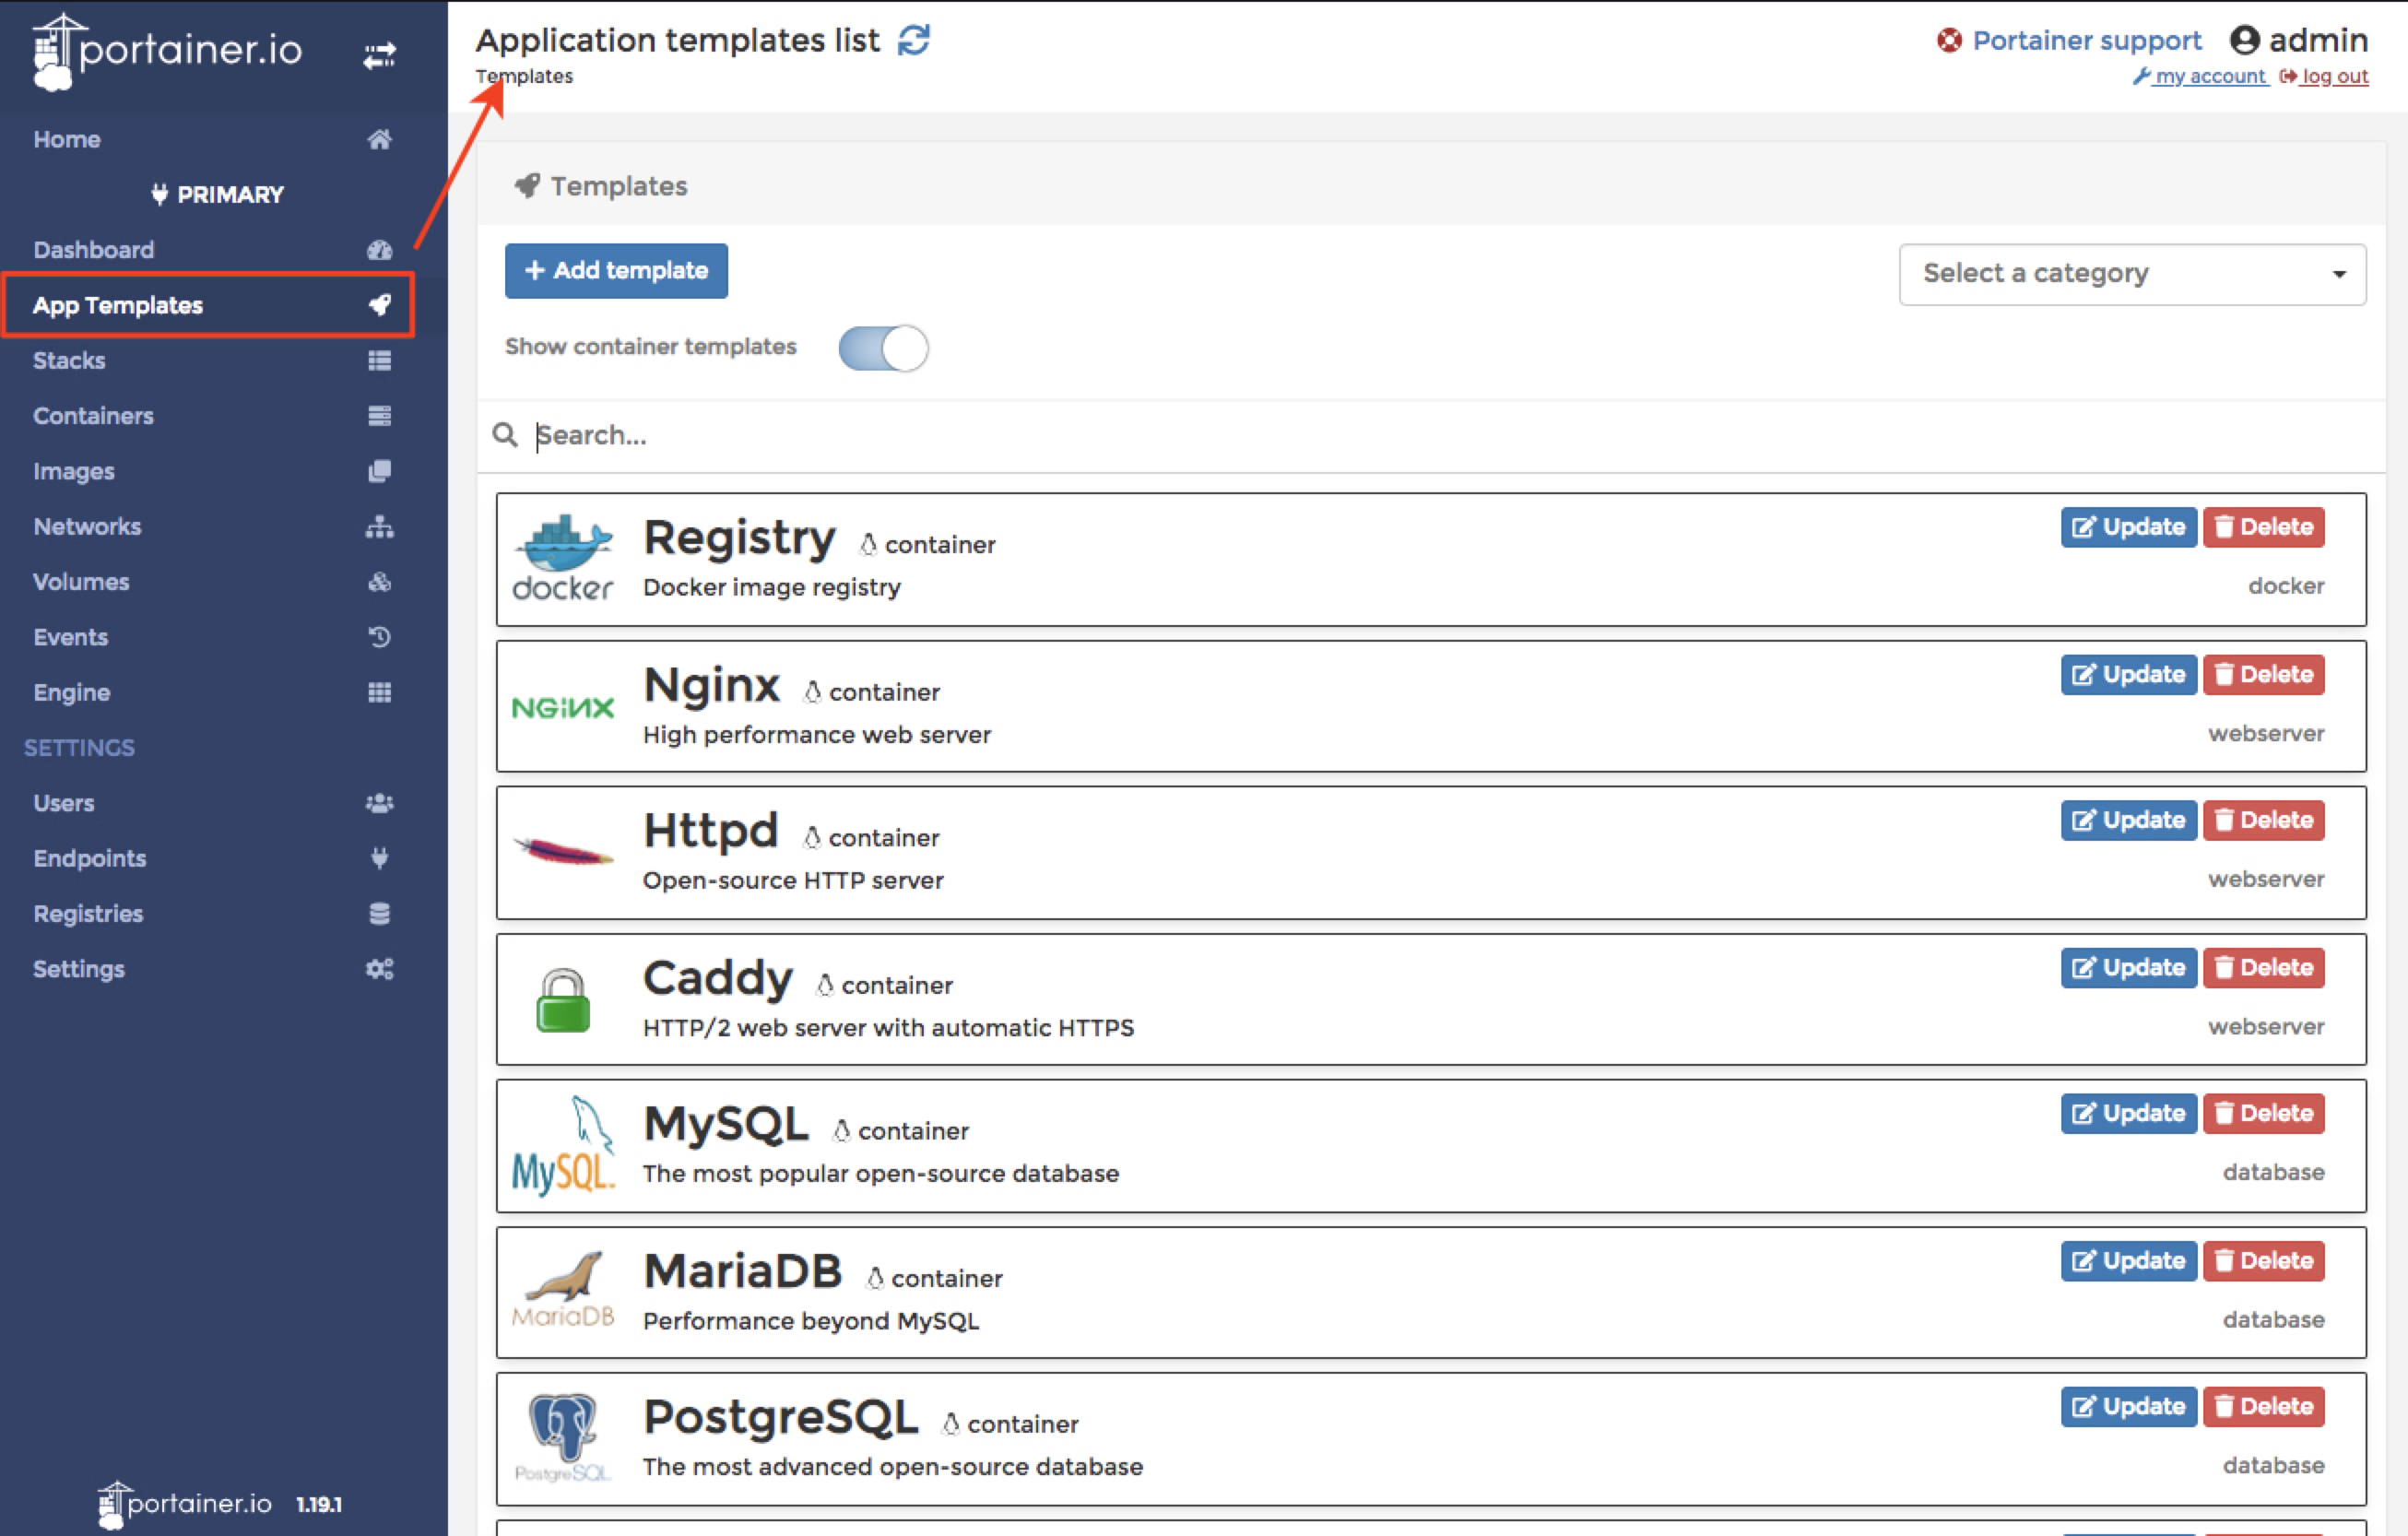2408x1536 pixels.
Task: Click the Nginx logo thumbnail
Action: tap(563, 708)
